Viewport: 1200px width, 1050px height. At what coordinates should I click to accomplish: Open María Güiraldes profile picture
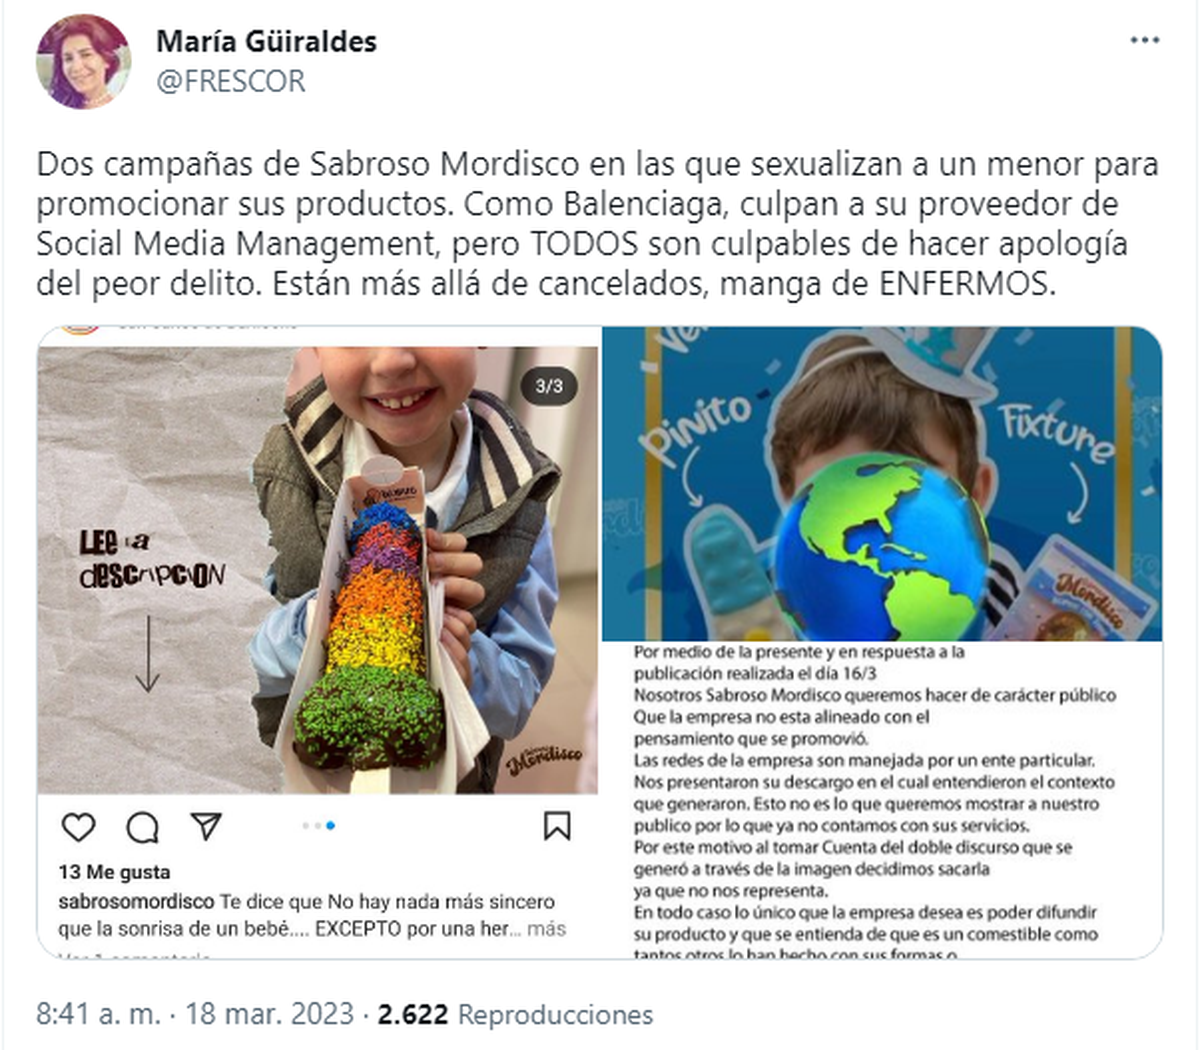83,61
